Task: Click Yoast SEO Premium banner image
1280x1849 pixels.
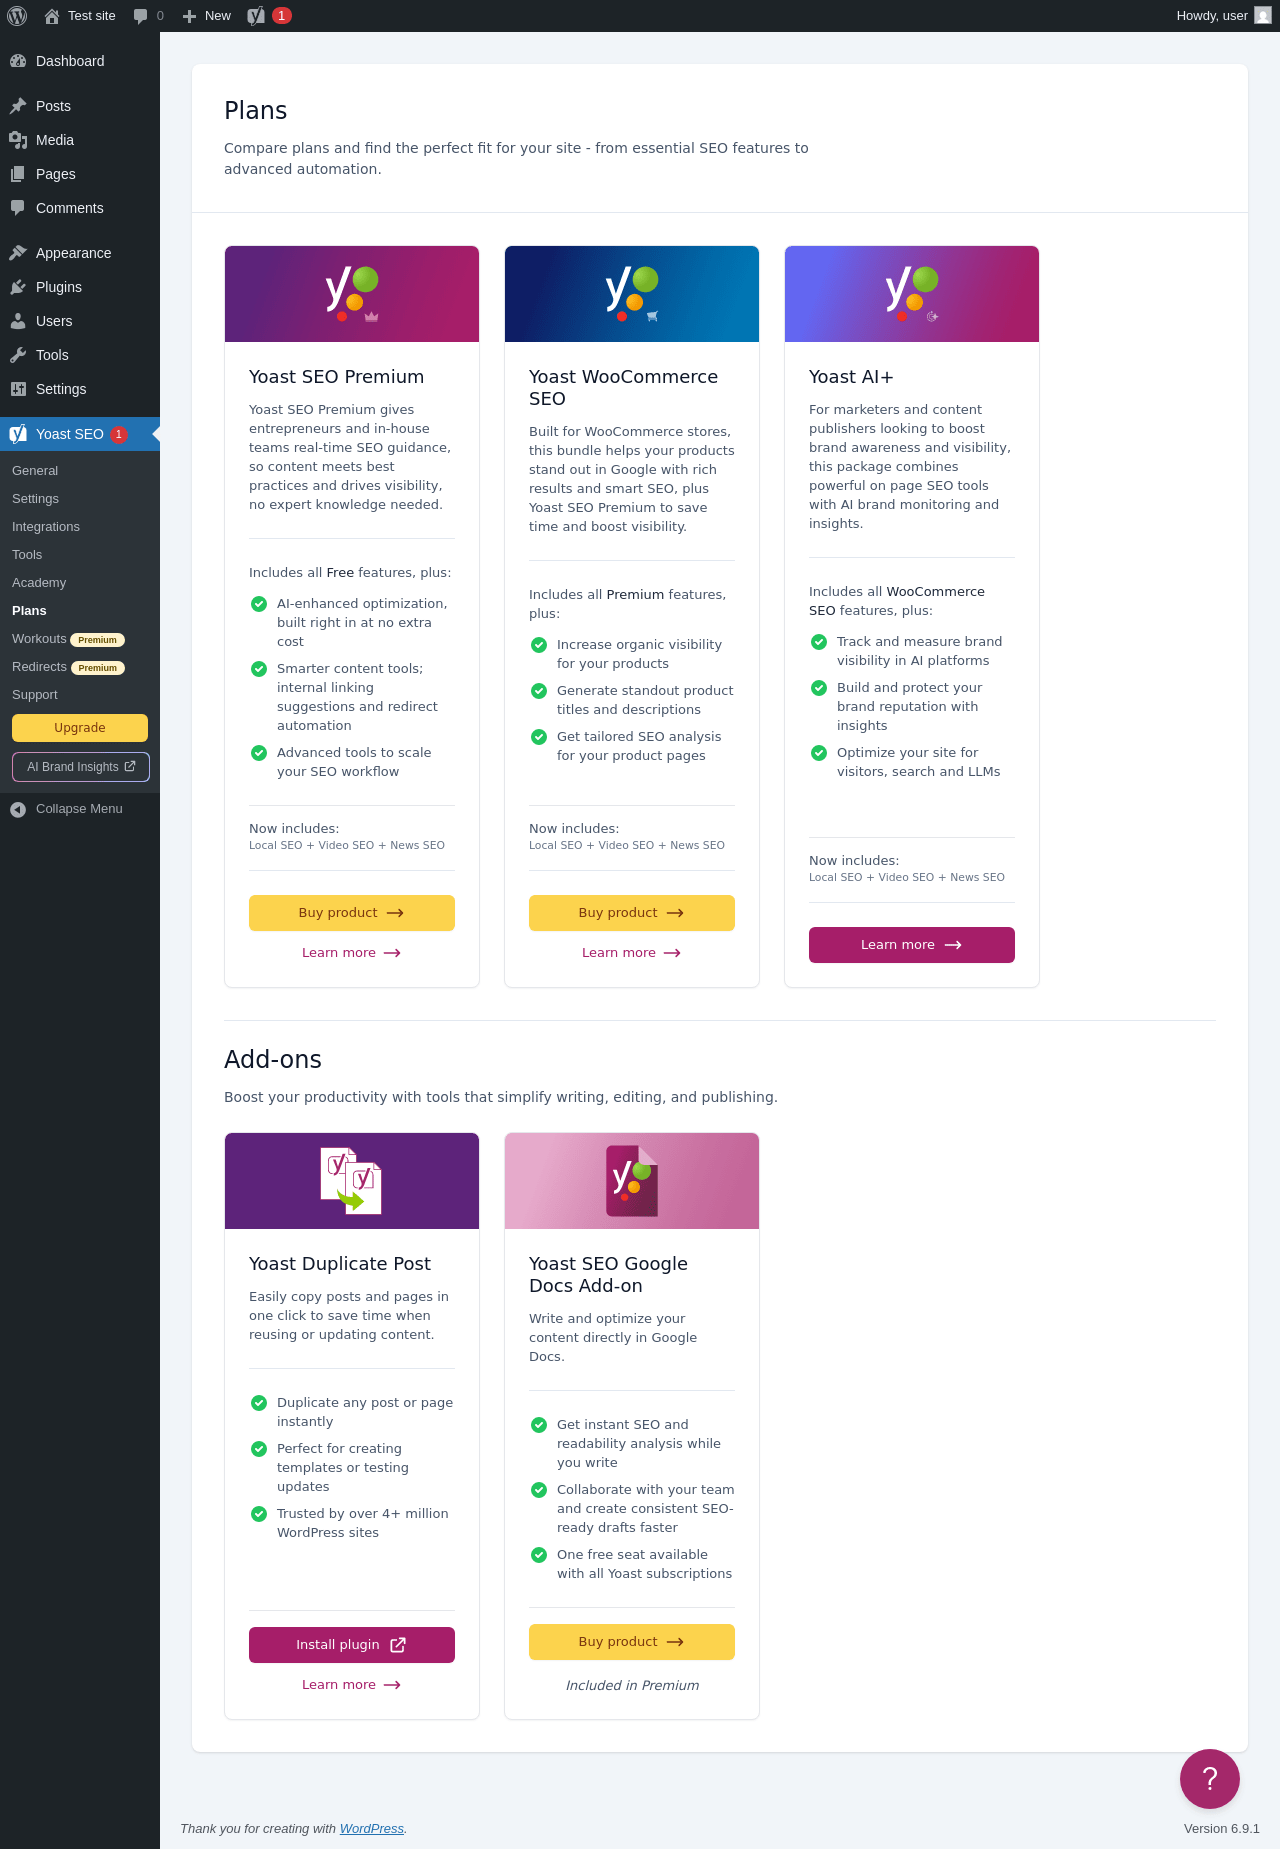Action: [352, 294]
